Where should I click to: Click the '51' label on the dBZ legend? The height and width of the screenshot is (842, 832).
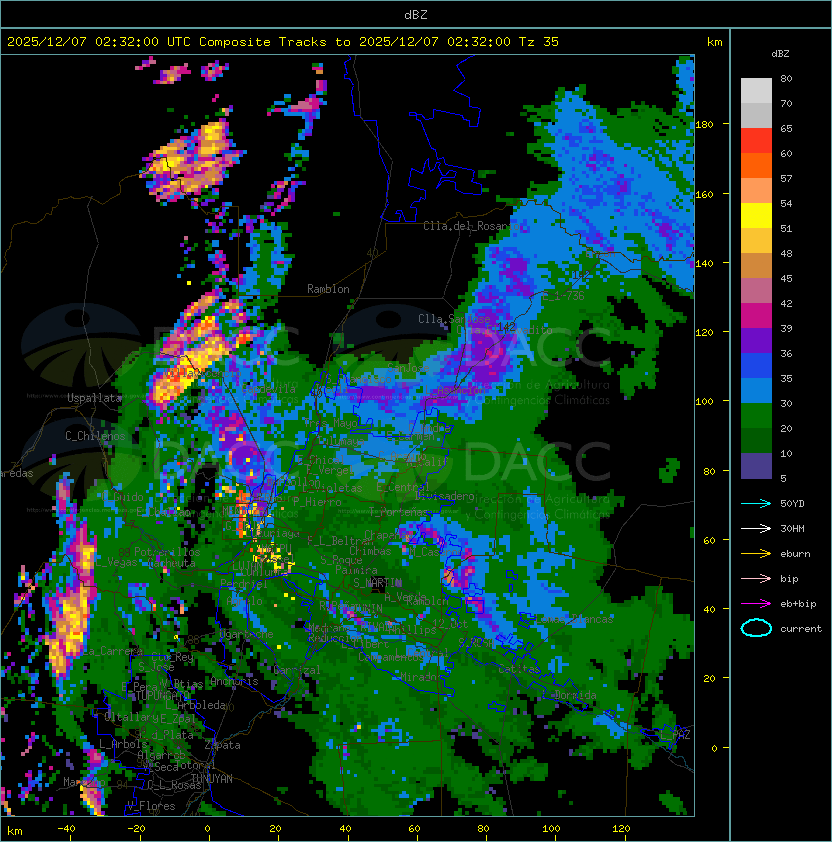point(786,228)
